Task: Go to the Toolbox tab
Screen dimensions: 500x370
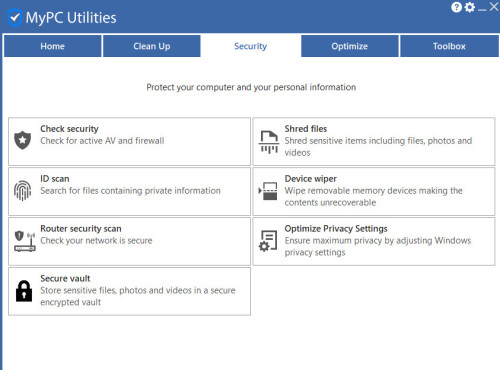Action: pyautogui.click(x=449, y=46)
